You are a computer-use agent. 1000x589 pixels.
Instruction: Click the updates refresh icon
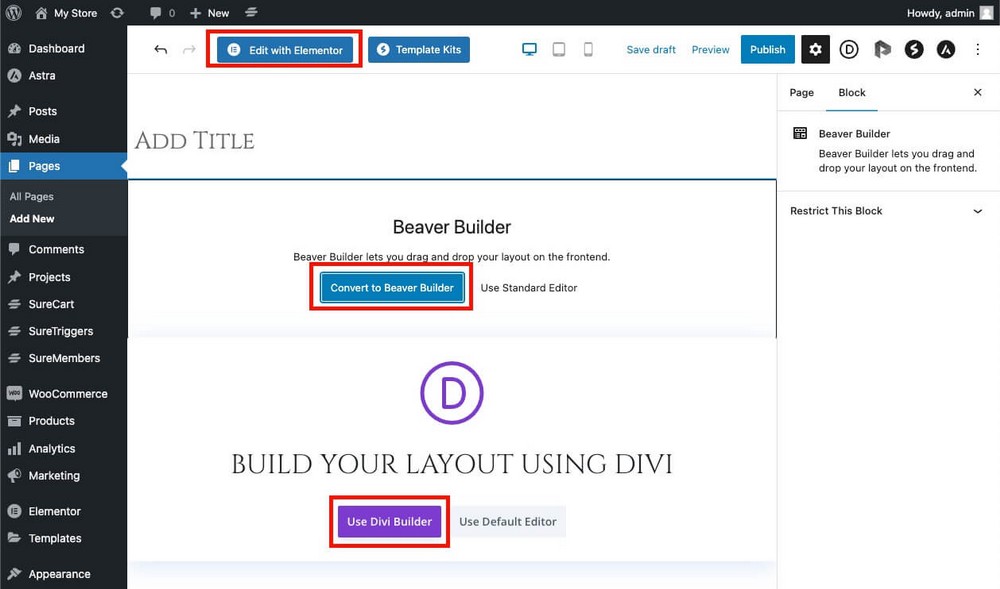[117, 13]
